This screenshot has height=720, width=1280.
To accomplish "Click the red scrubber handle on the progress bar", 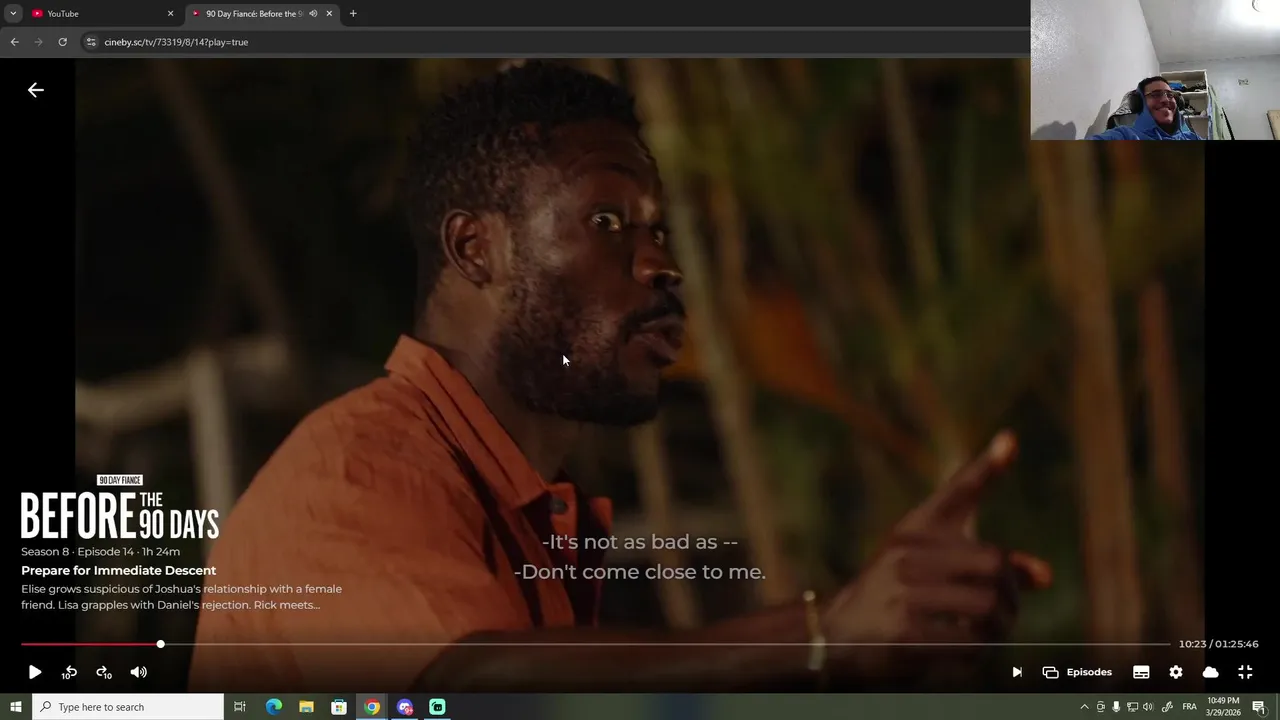I will click(x=160, y=644).
